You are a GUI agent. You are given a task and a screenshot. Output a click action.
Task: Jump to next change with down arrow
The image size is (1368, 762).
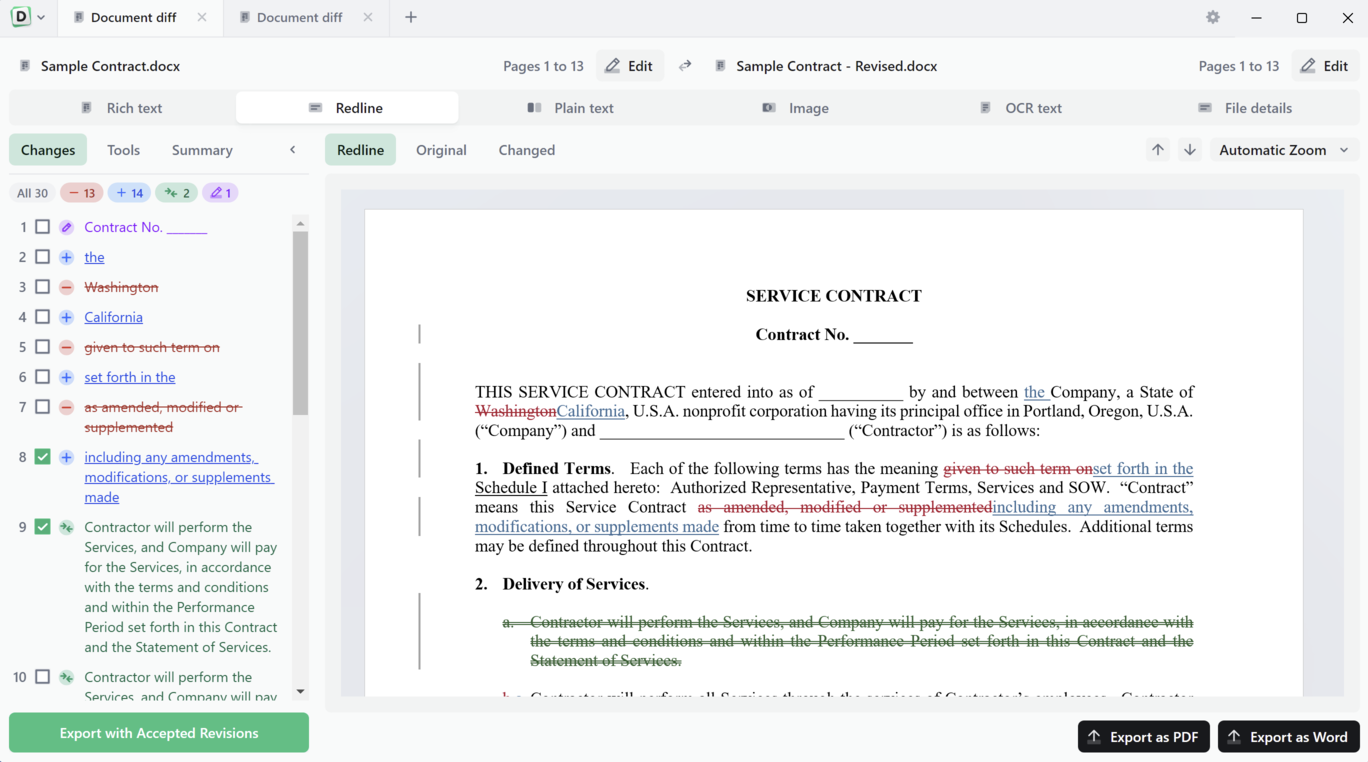click(1190, 150)
